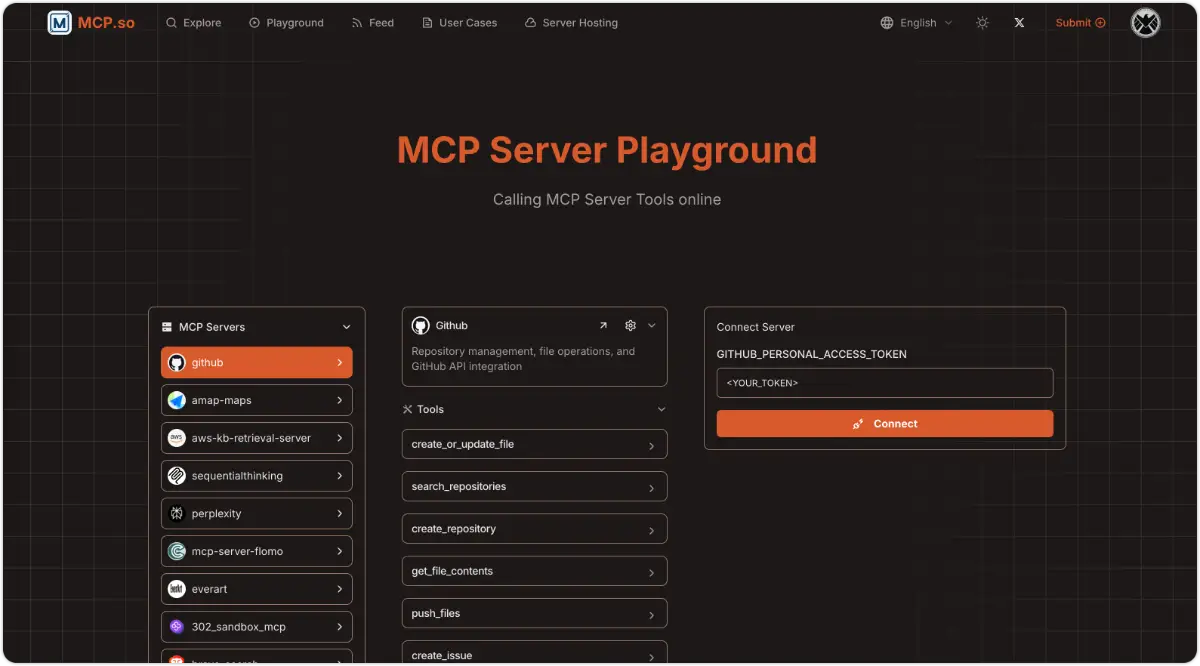This screenshot has width=1200, height=666.
Task: Click the YOUR_TOKEN input field
Action: click(x=884, y=383)
